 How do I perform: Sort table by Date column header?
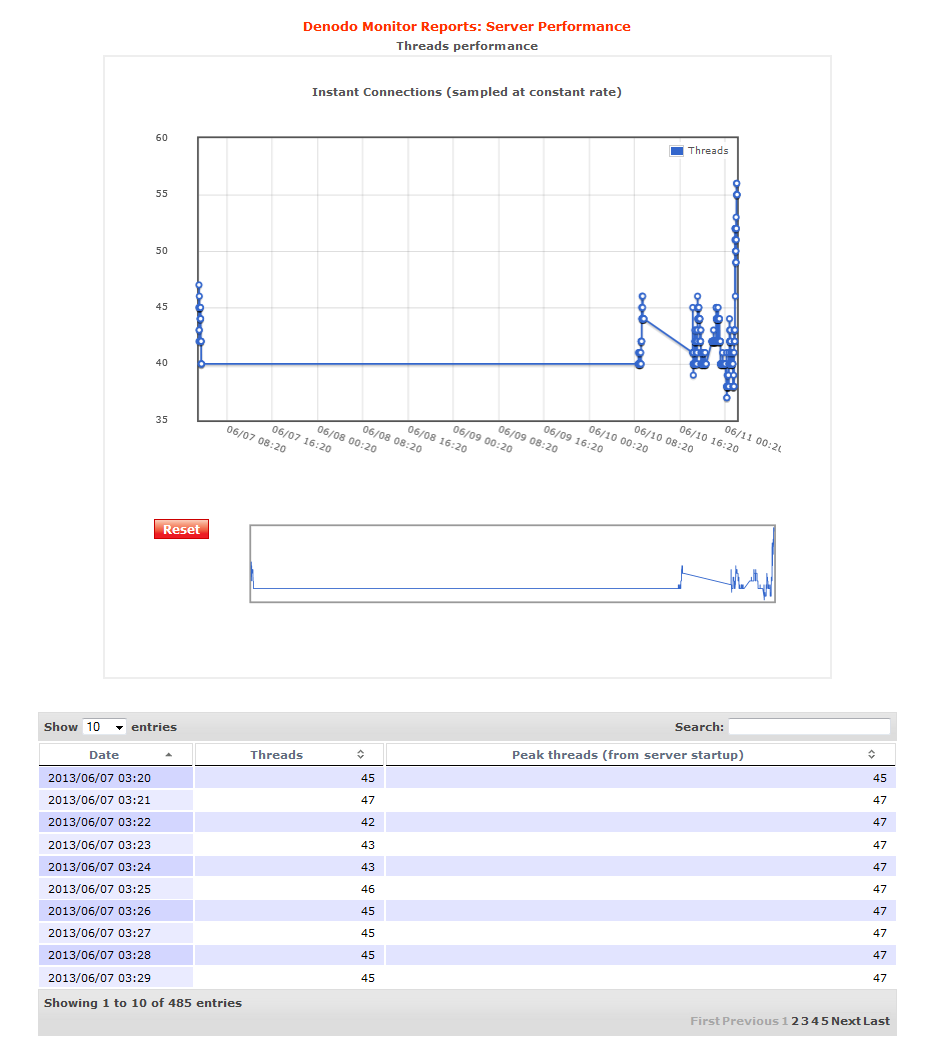[116, 755]
